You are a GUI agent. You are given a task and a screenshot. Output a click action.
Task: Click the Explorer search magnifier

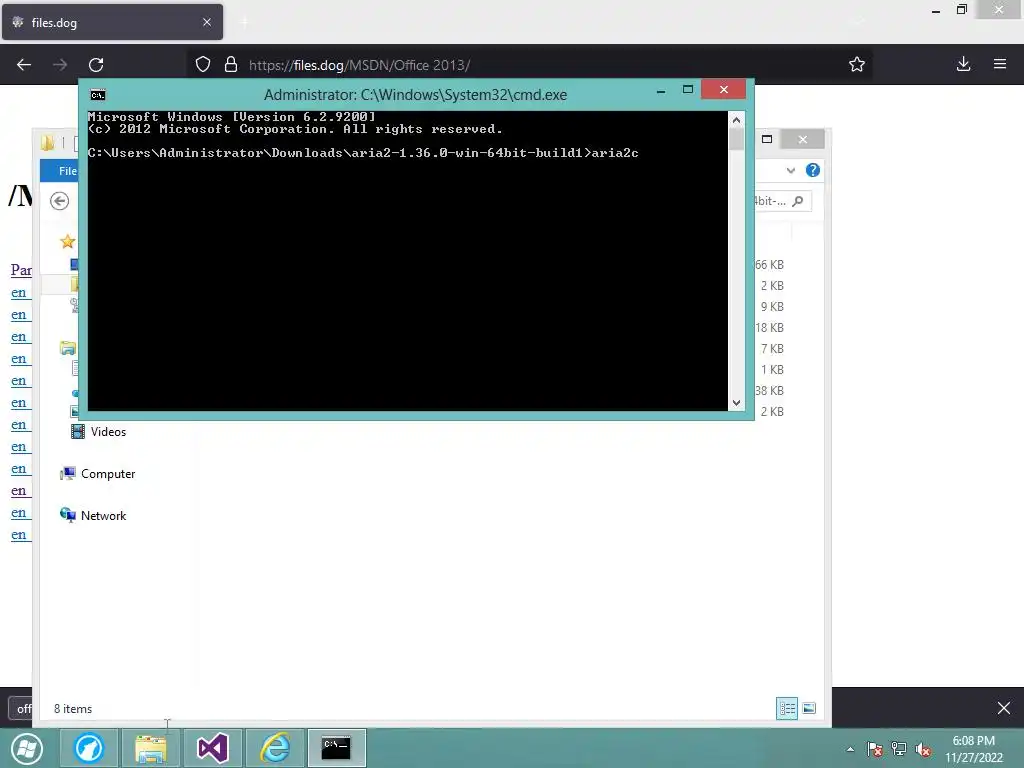tap(797, 201)
